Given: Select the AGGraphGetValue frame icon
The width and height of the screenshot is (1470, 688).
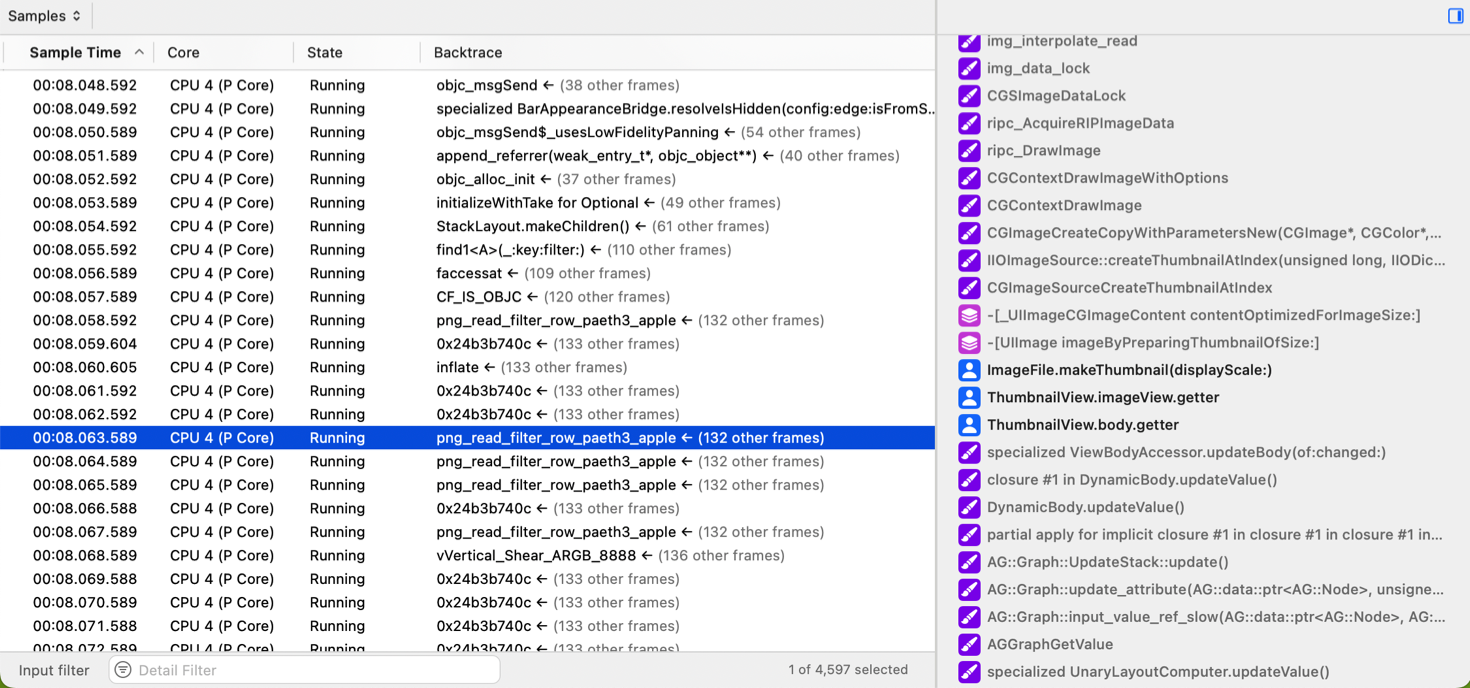Looking at the screenshot, I should click(969, 644).
